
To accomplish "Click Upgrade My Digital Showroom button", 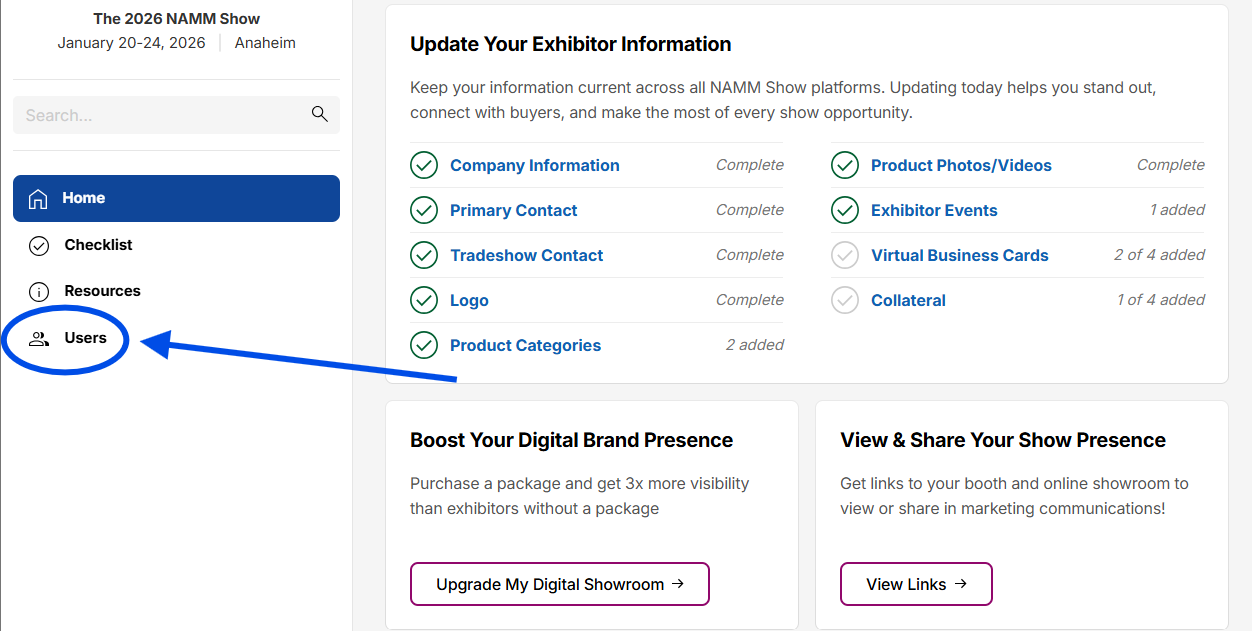I will pos(560,584).
